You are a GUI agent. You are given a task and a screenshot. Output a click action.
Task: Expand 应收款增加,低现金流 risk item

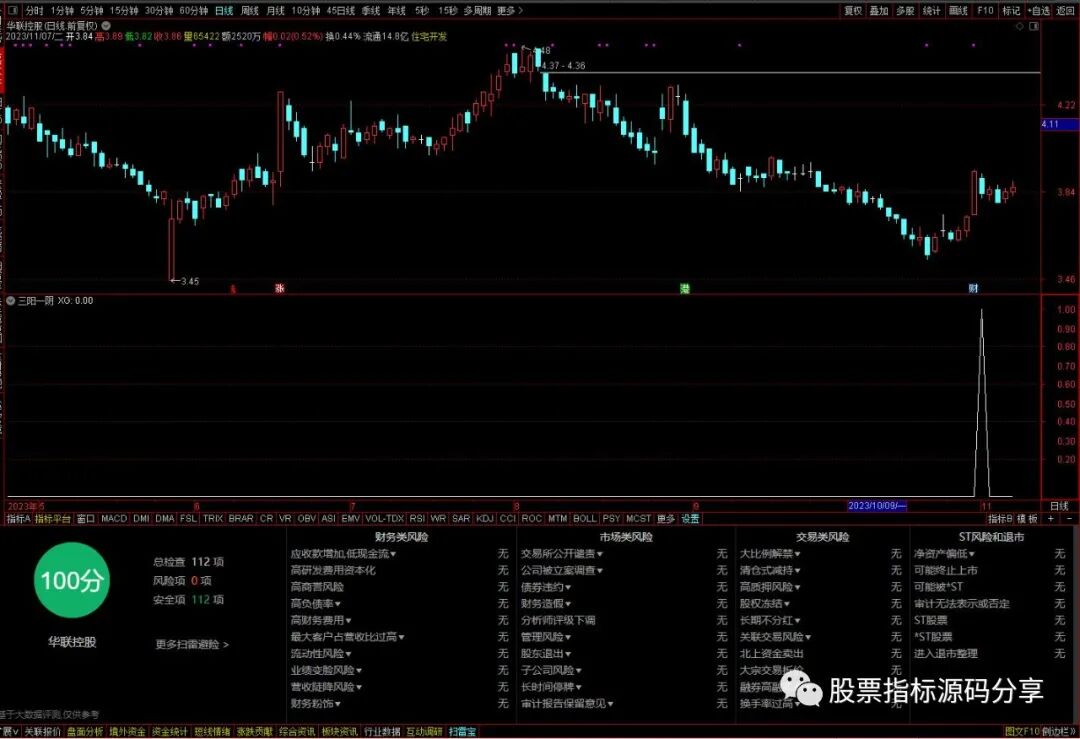(343, 554)
